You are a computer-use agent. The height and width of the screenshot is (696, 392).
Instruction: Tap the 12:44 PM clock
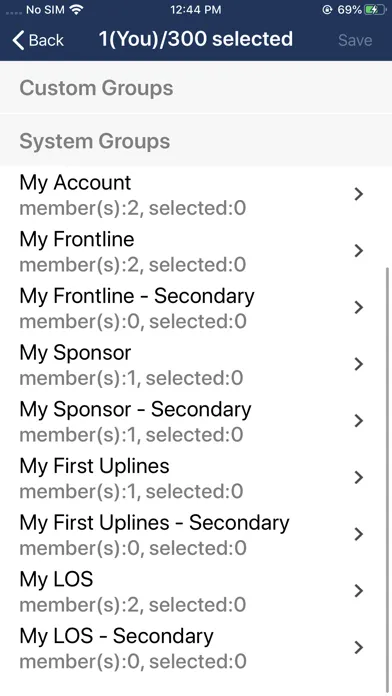point(196,10)
